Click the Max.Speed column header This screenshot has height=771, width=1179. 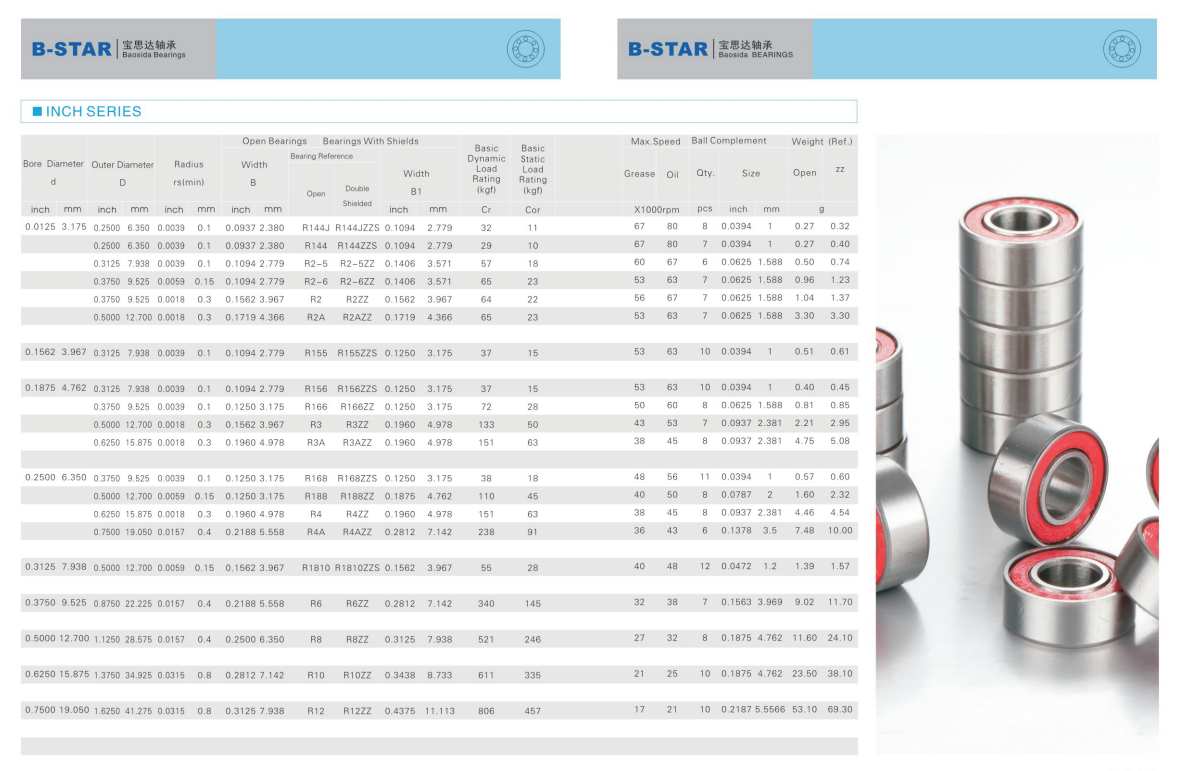point(655,142)
